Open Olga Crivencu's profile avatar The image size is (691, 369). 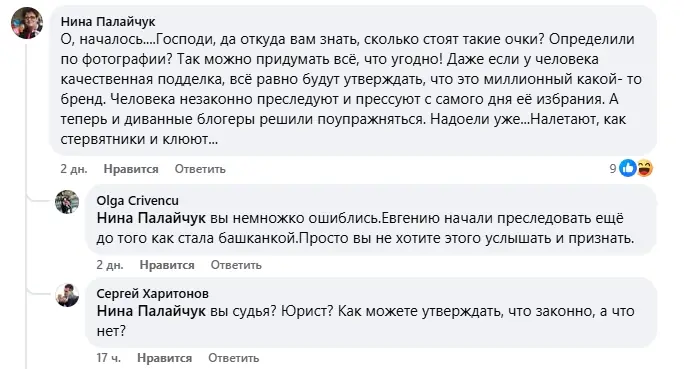point(67,202)
